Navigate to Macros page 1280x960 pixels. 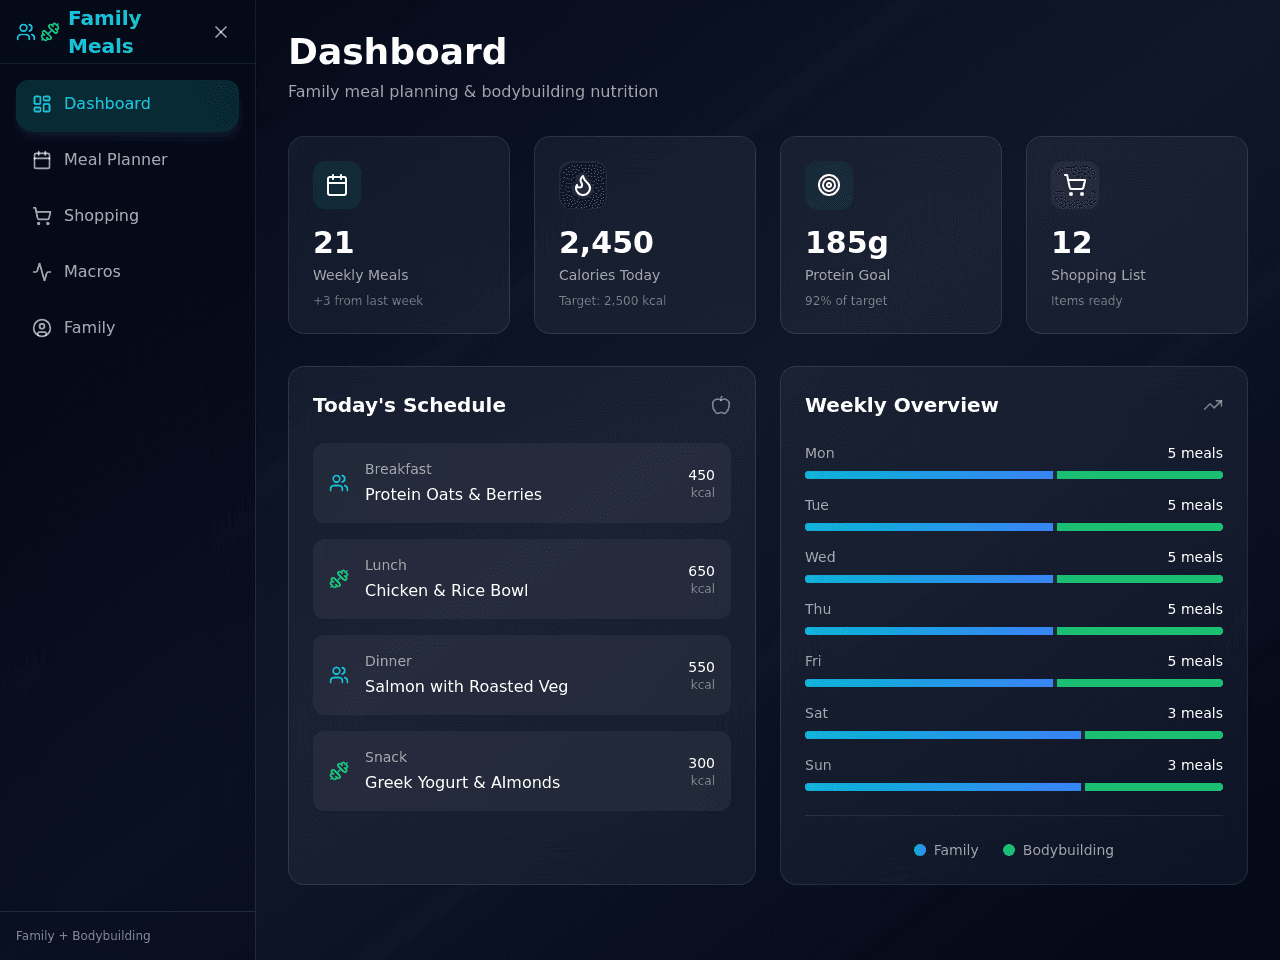click(x=127, y=272)
